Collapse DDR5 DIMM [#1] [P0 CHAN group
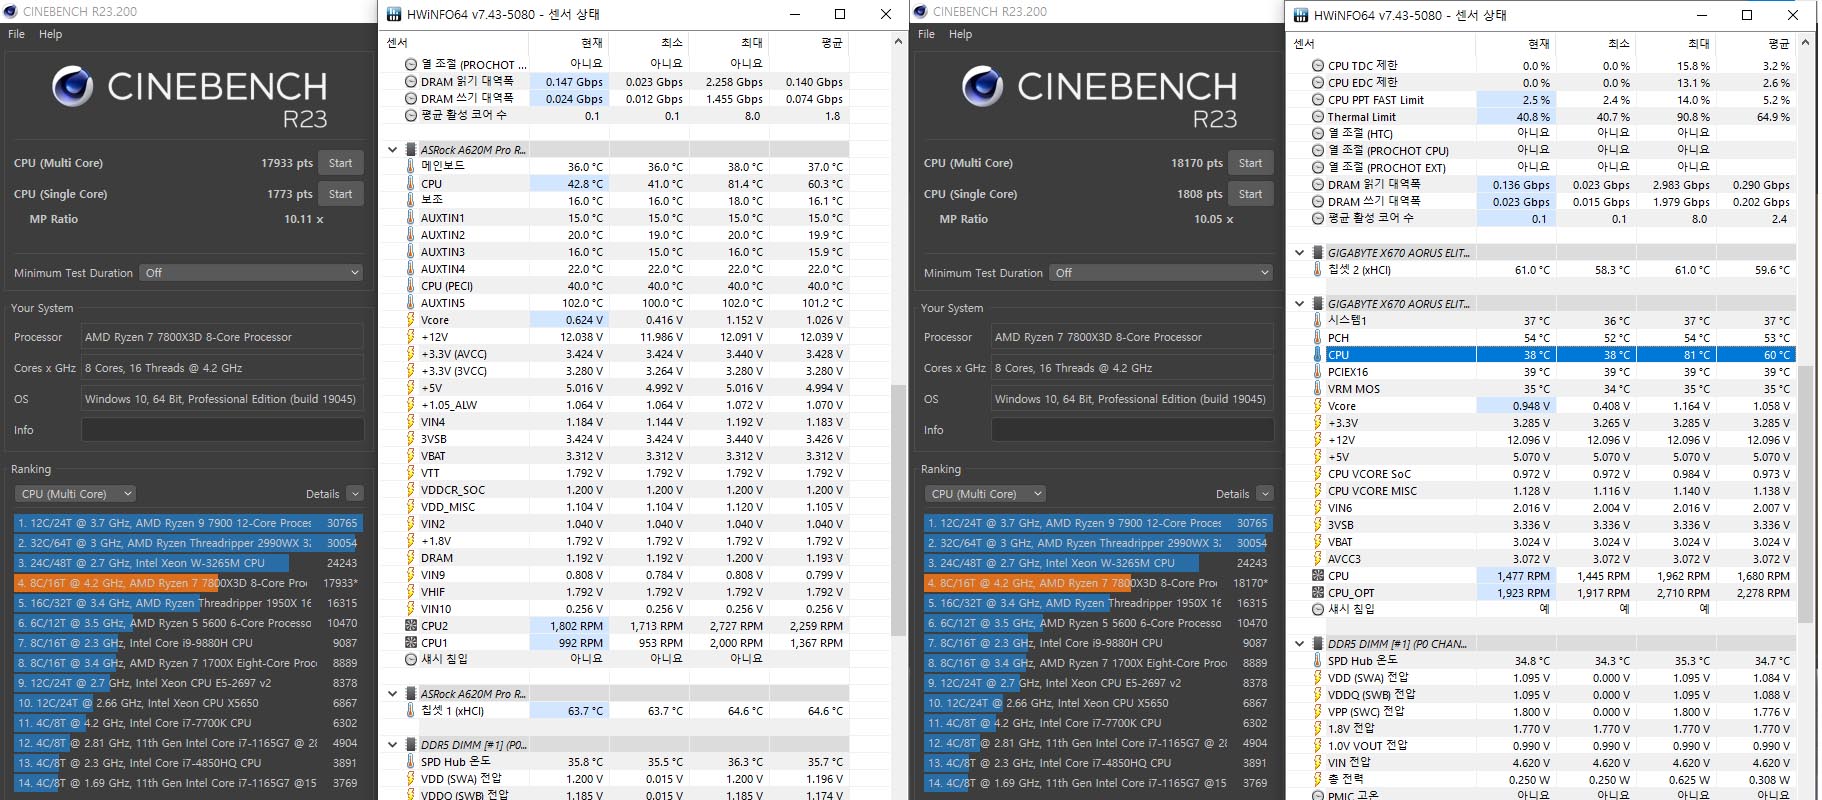1822x800 pixels. click(1299, 644)
